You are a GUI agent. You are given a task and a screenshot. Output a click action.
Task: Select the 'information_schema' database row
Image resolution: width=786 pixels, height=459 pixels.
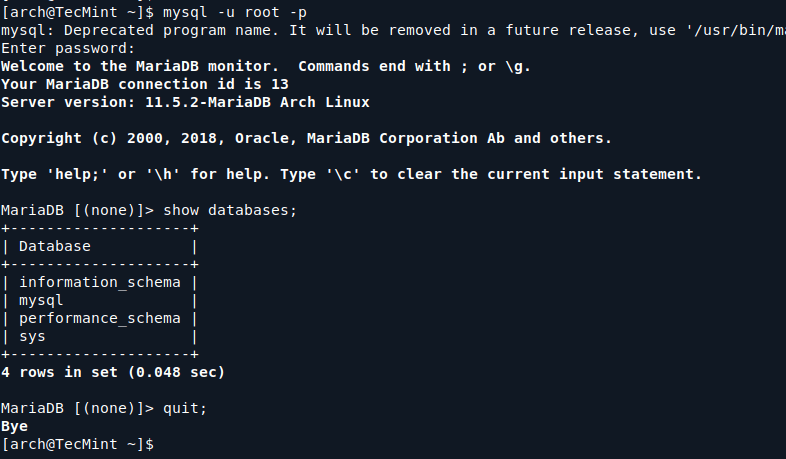(x=100, y=282)
